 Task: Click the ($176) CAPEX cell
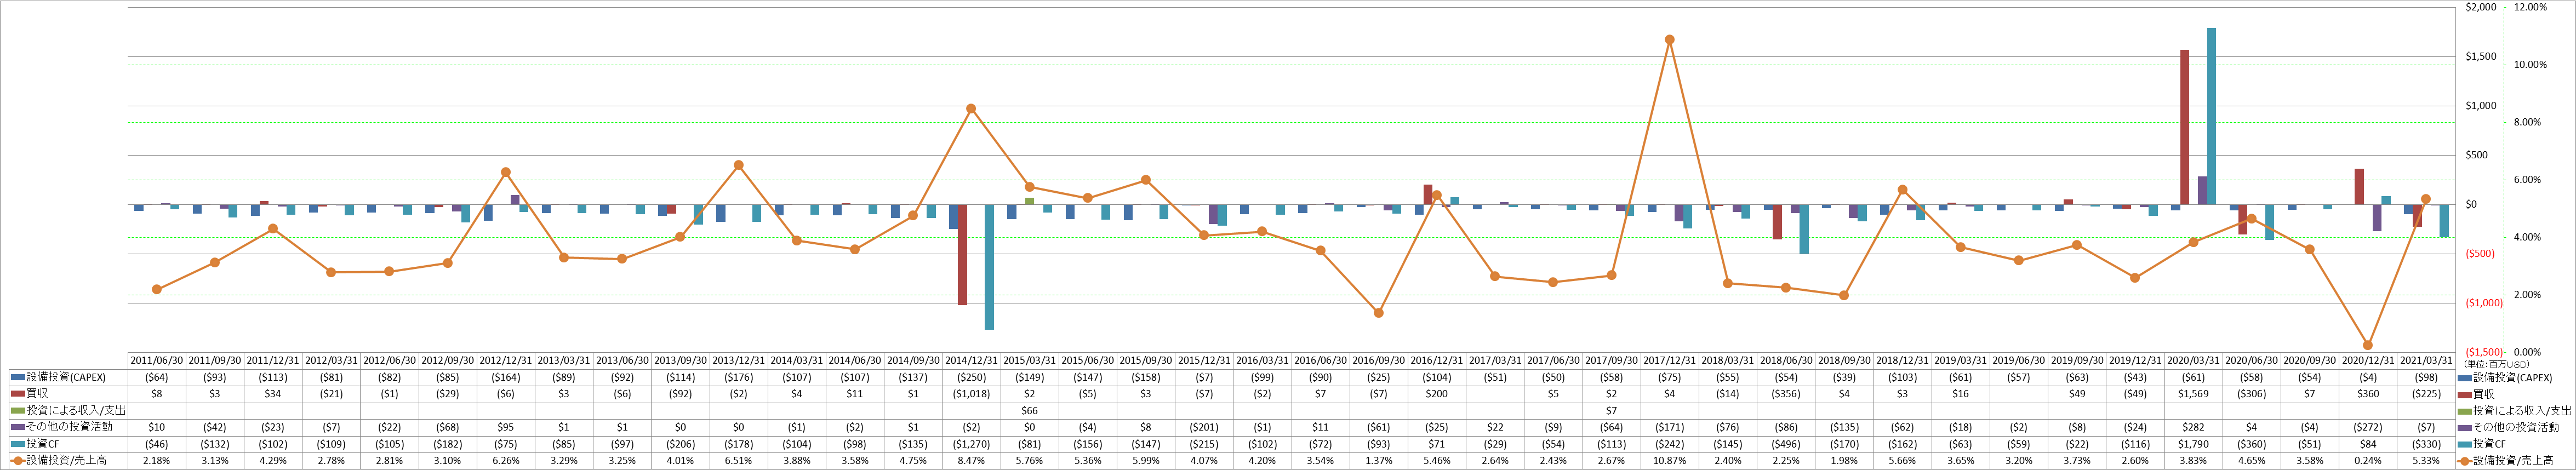pos(738,378)
